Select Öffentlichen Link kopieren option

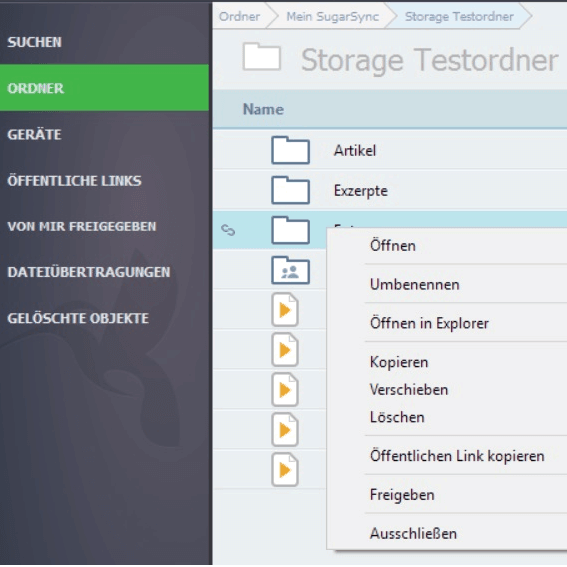tap(457, 456)
